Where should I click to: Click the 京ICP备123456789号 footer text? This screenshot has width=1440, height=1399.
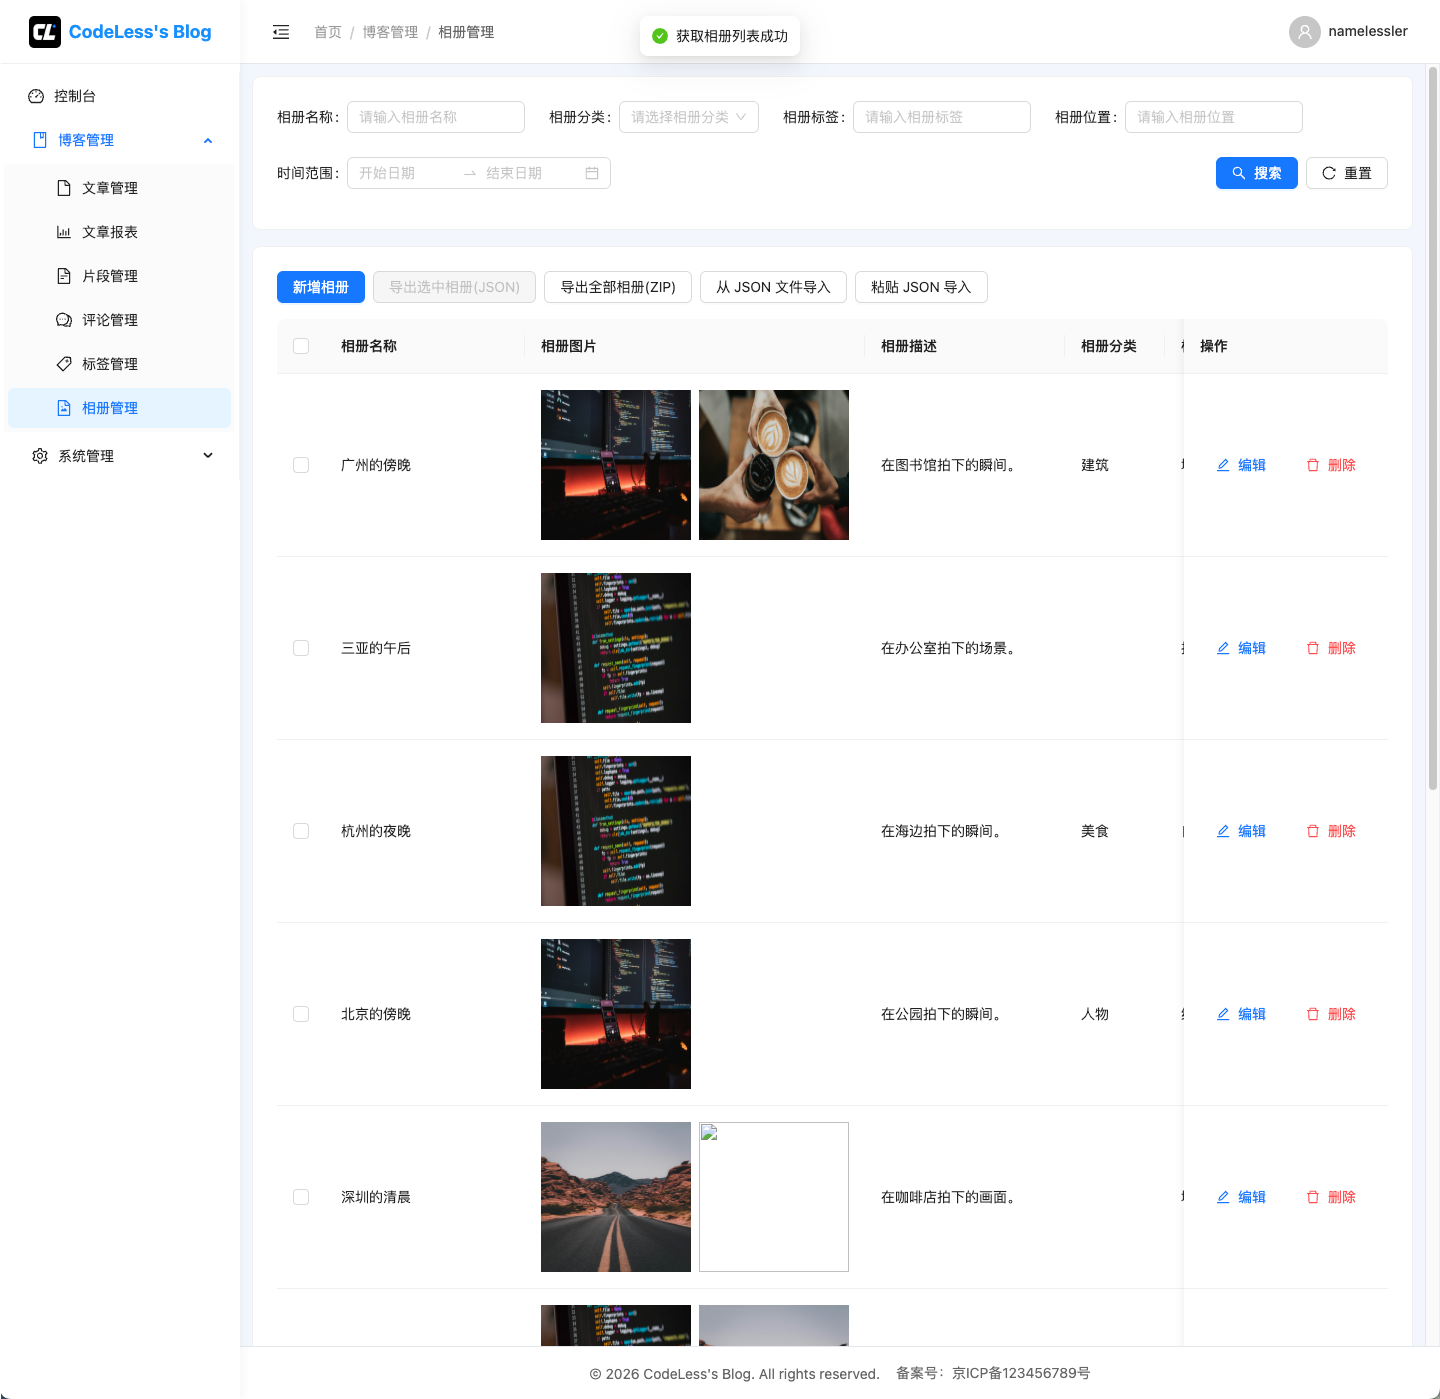[1021, 1373]
